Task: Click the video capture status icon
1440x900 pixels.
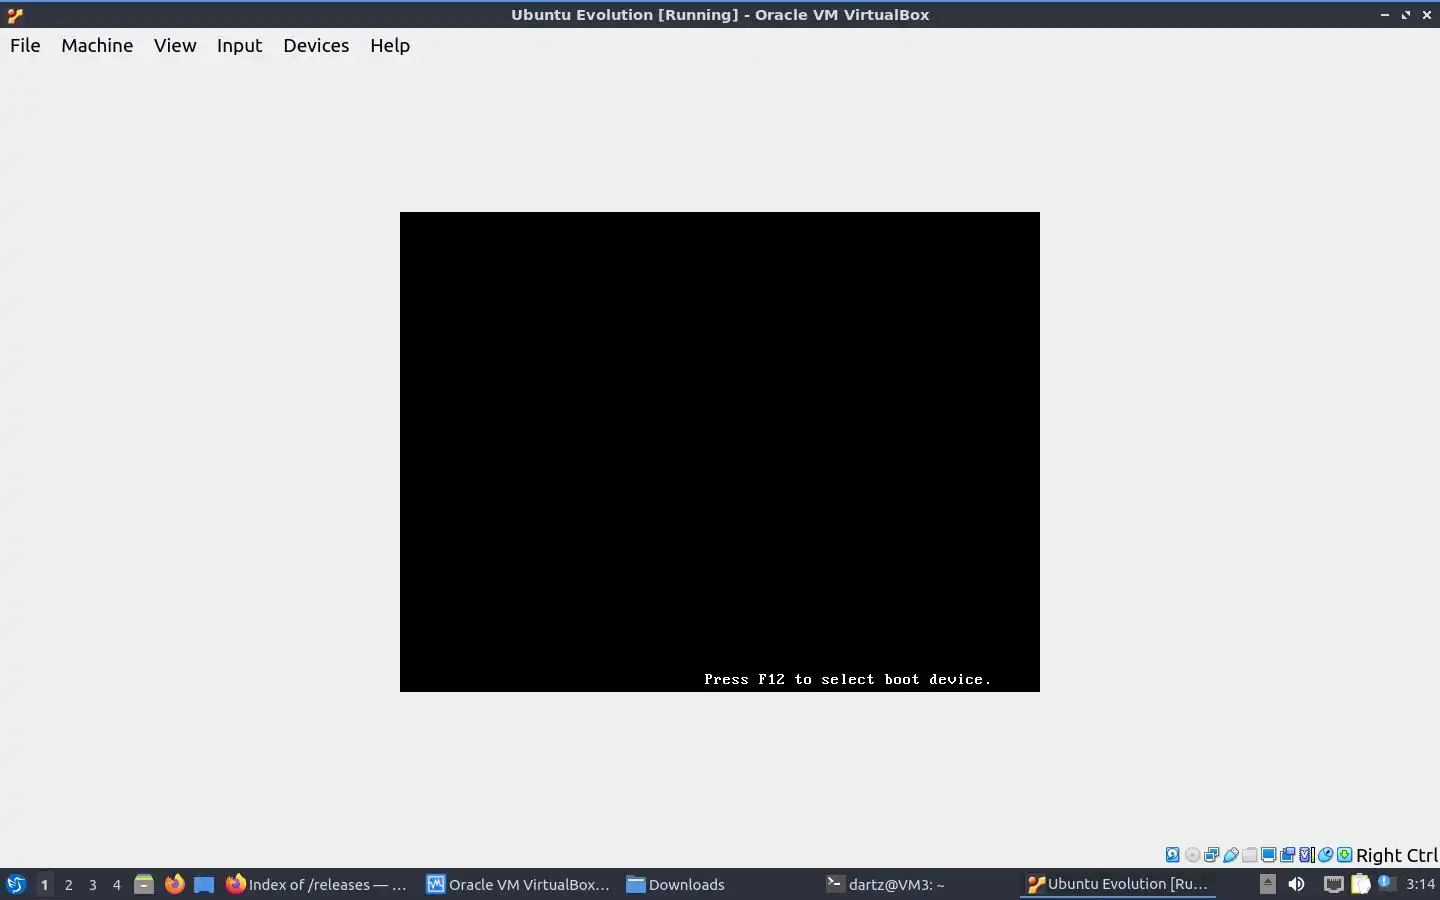Action: [x=1288, y=855]
